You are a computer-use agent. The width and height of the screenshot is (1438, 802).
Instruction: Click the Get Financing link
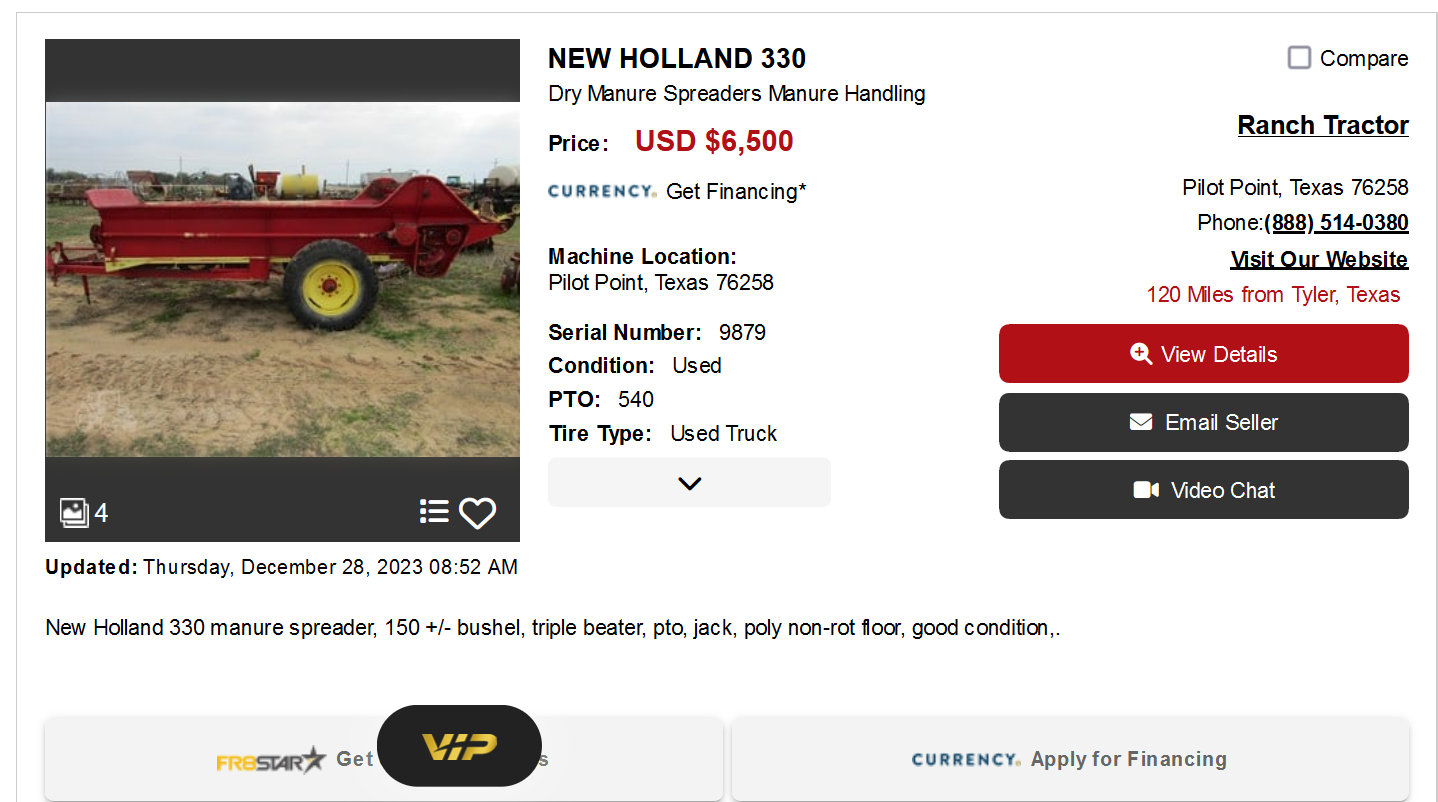(735, 191)
